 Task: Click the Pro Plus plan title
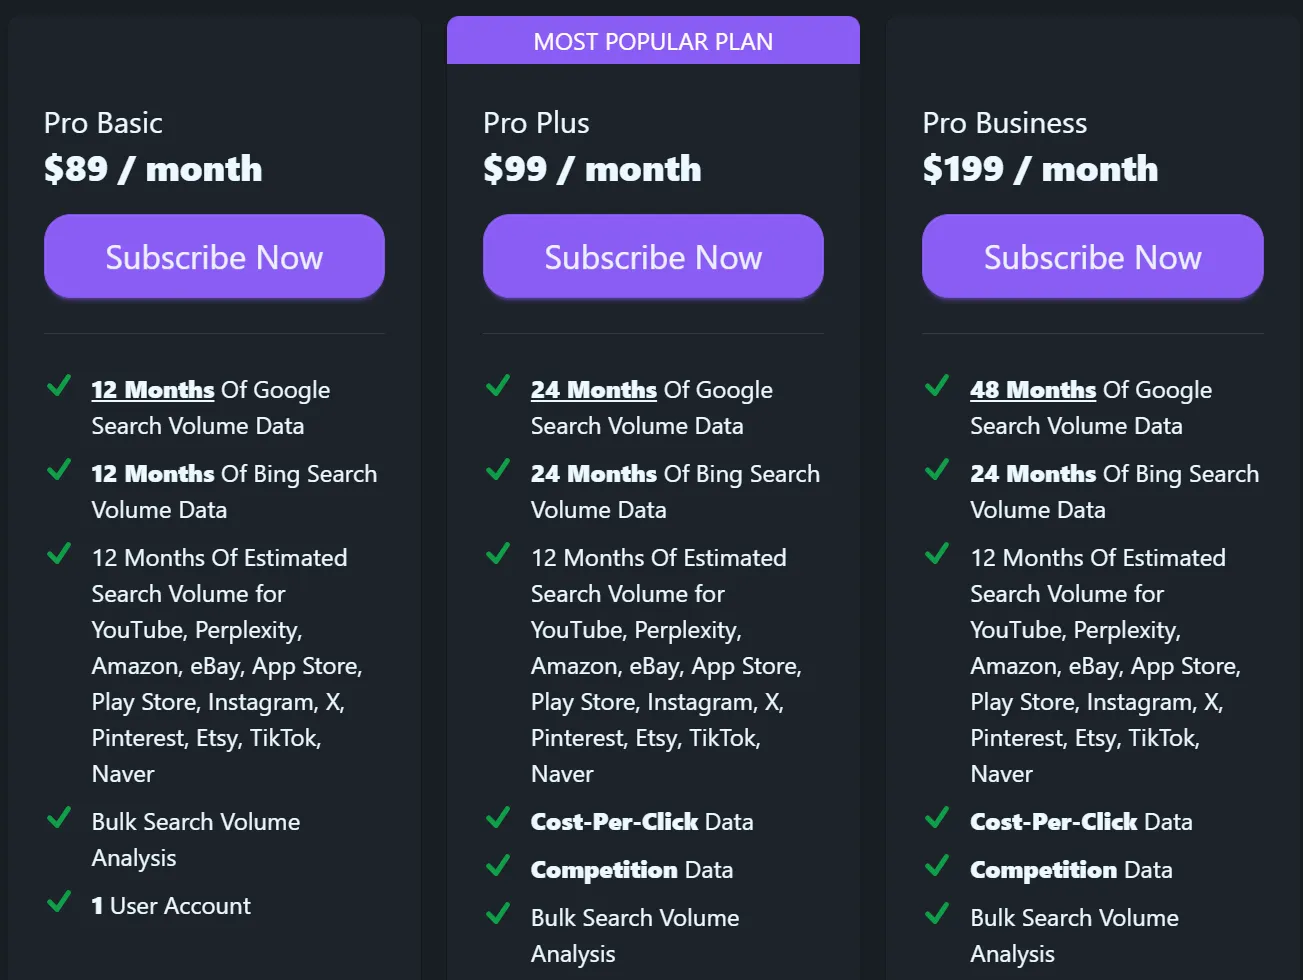536,123
